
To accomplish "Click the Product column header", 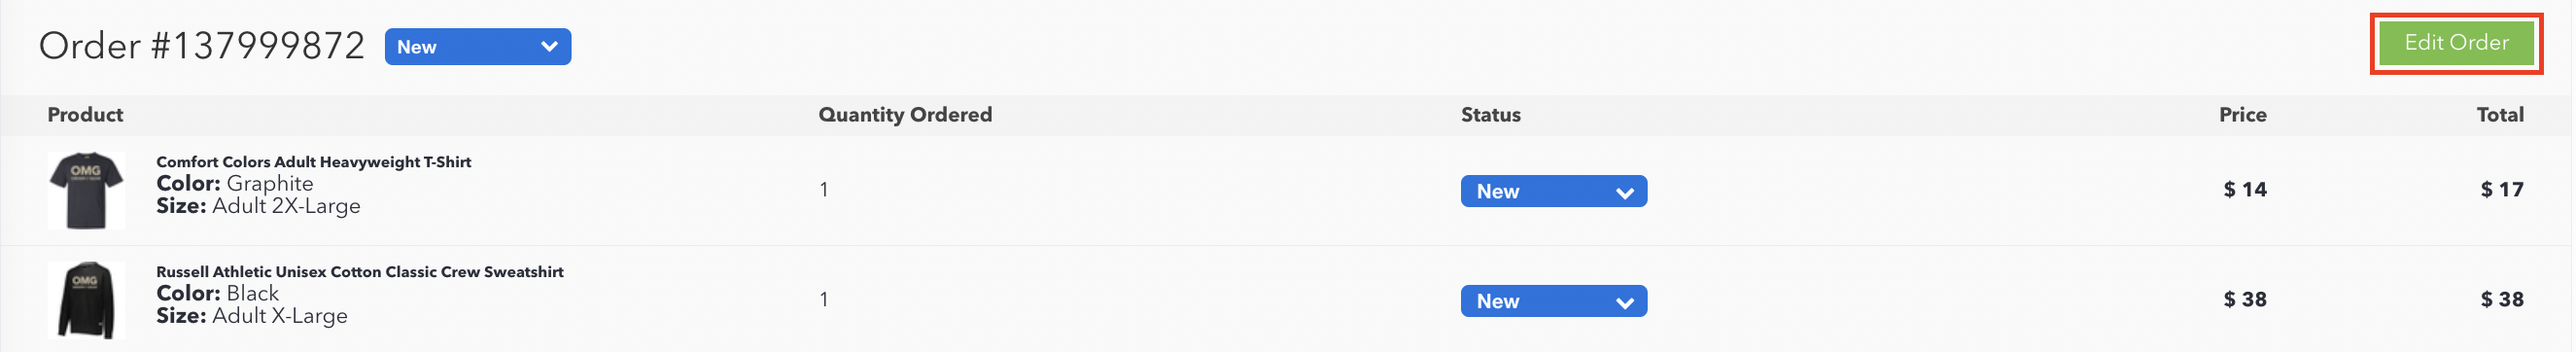I will tap(86, 115).
